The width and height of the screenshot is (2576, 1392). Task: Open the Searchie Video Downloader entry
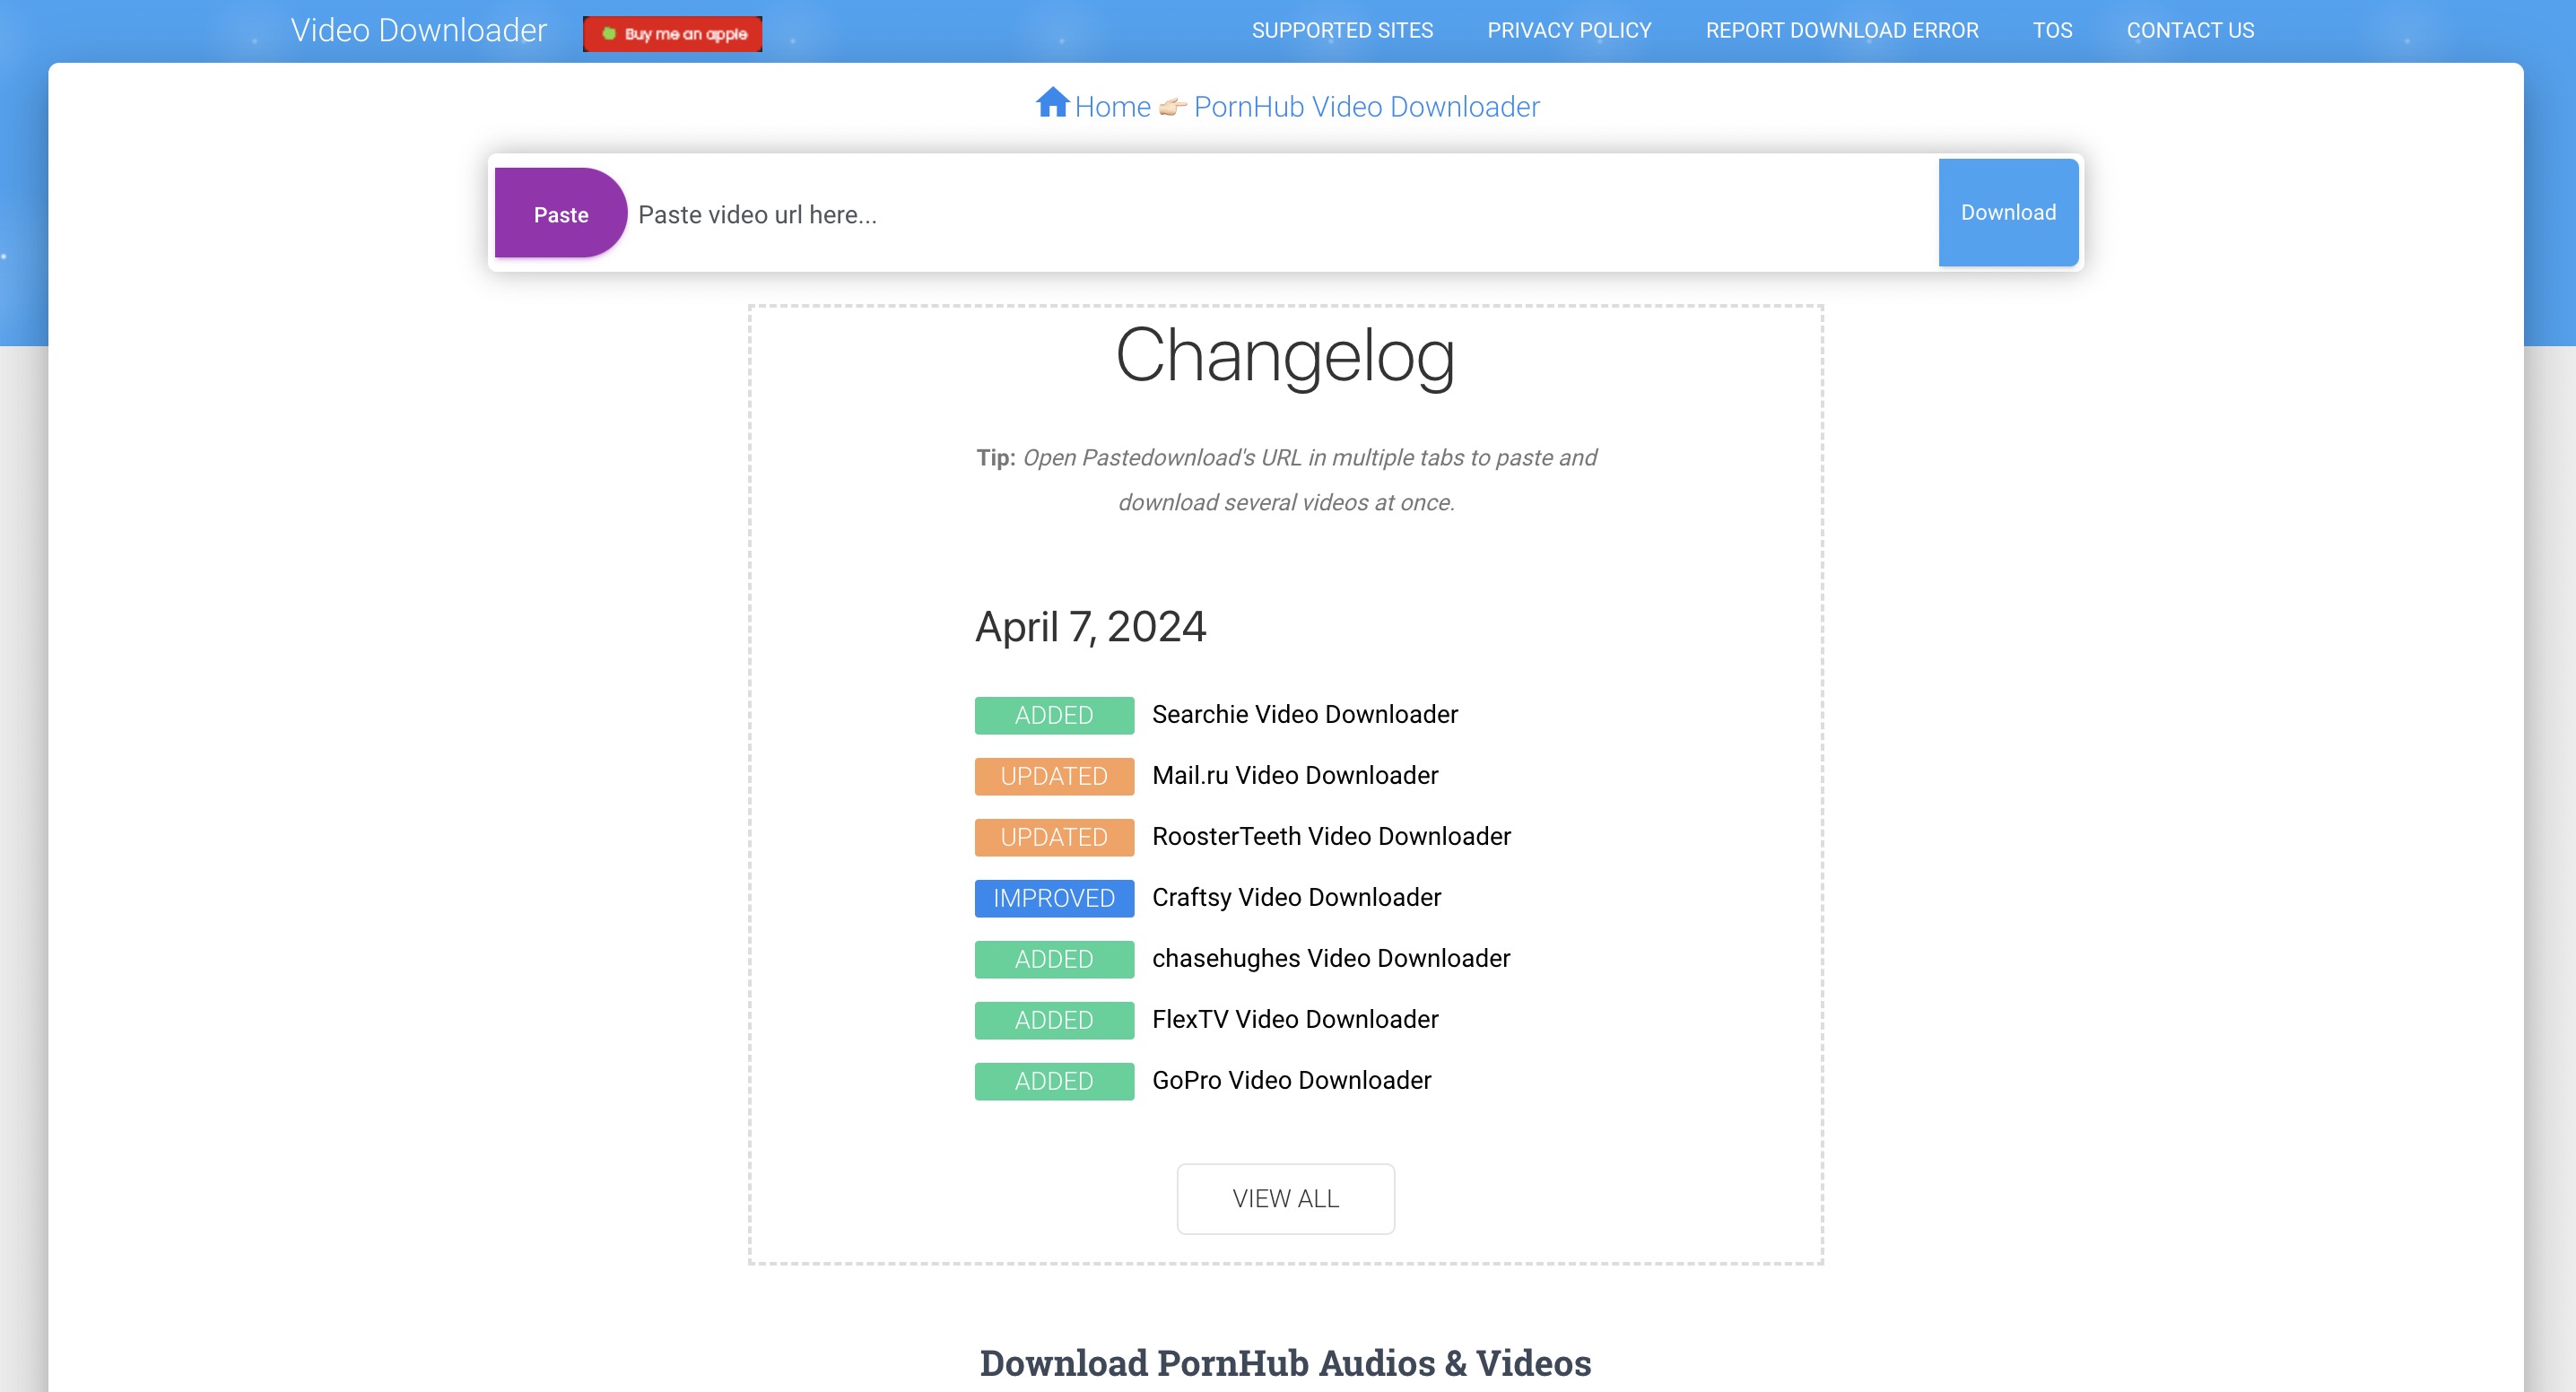(x=1305, y=714)
